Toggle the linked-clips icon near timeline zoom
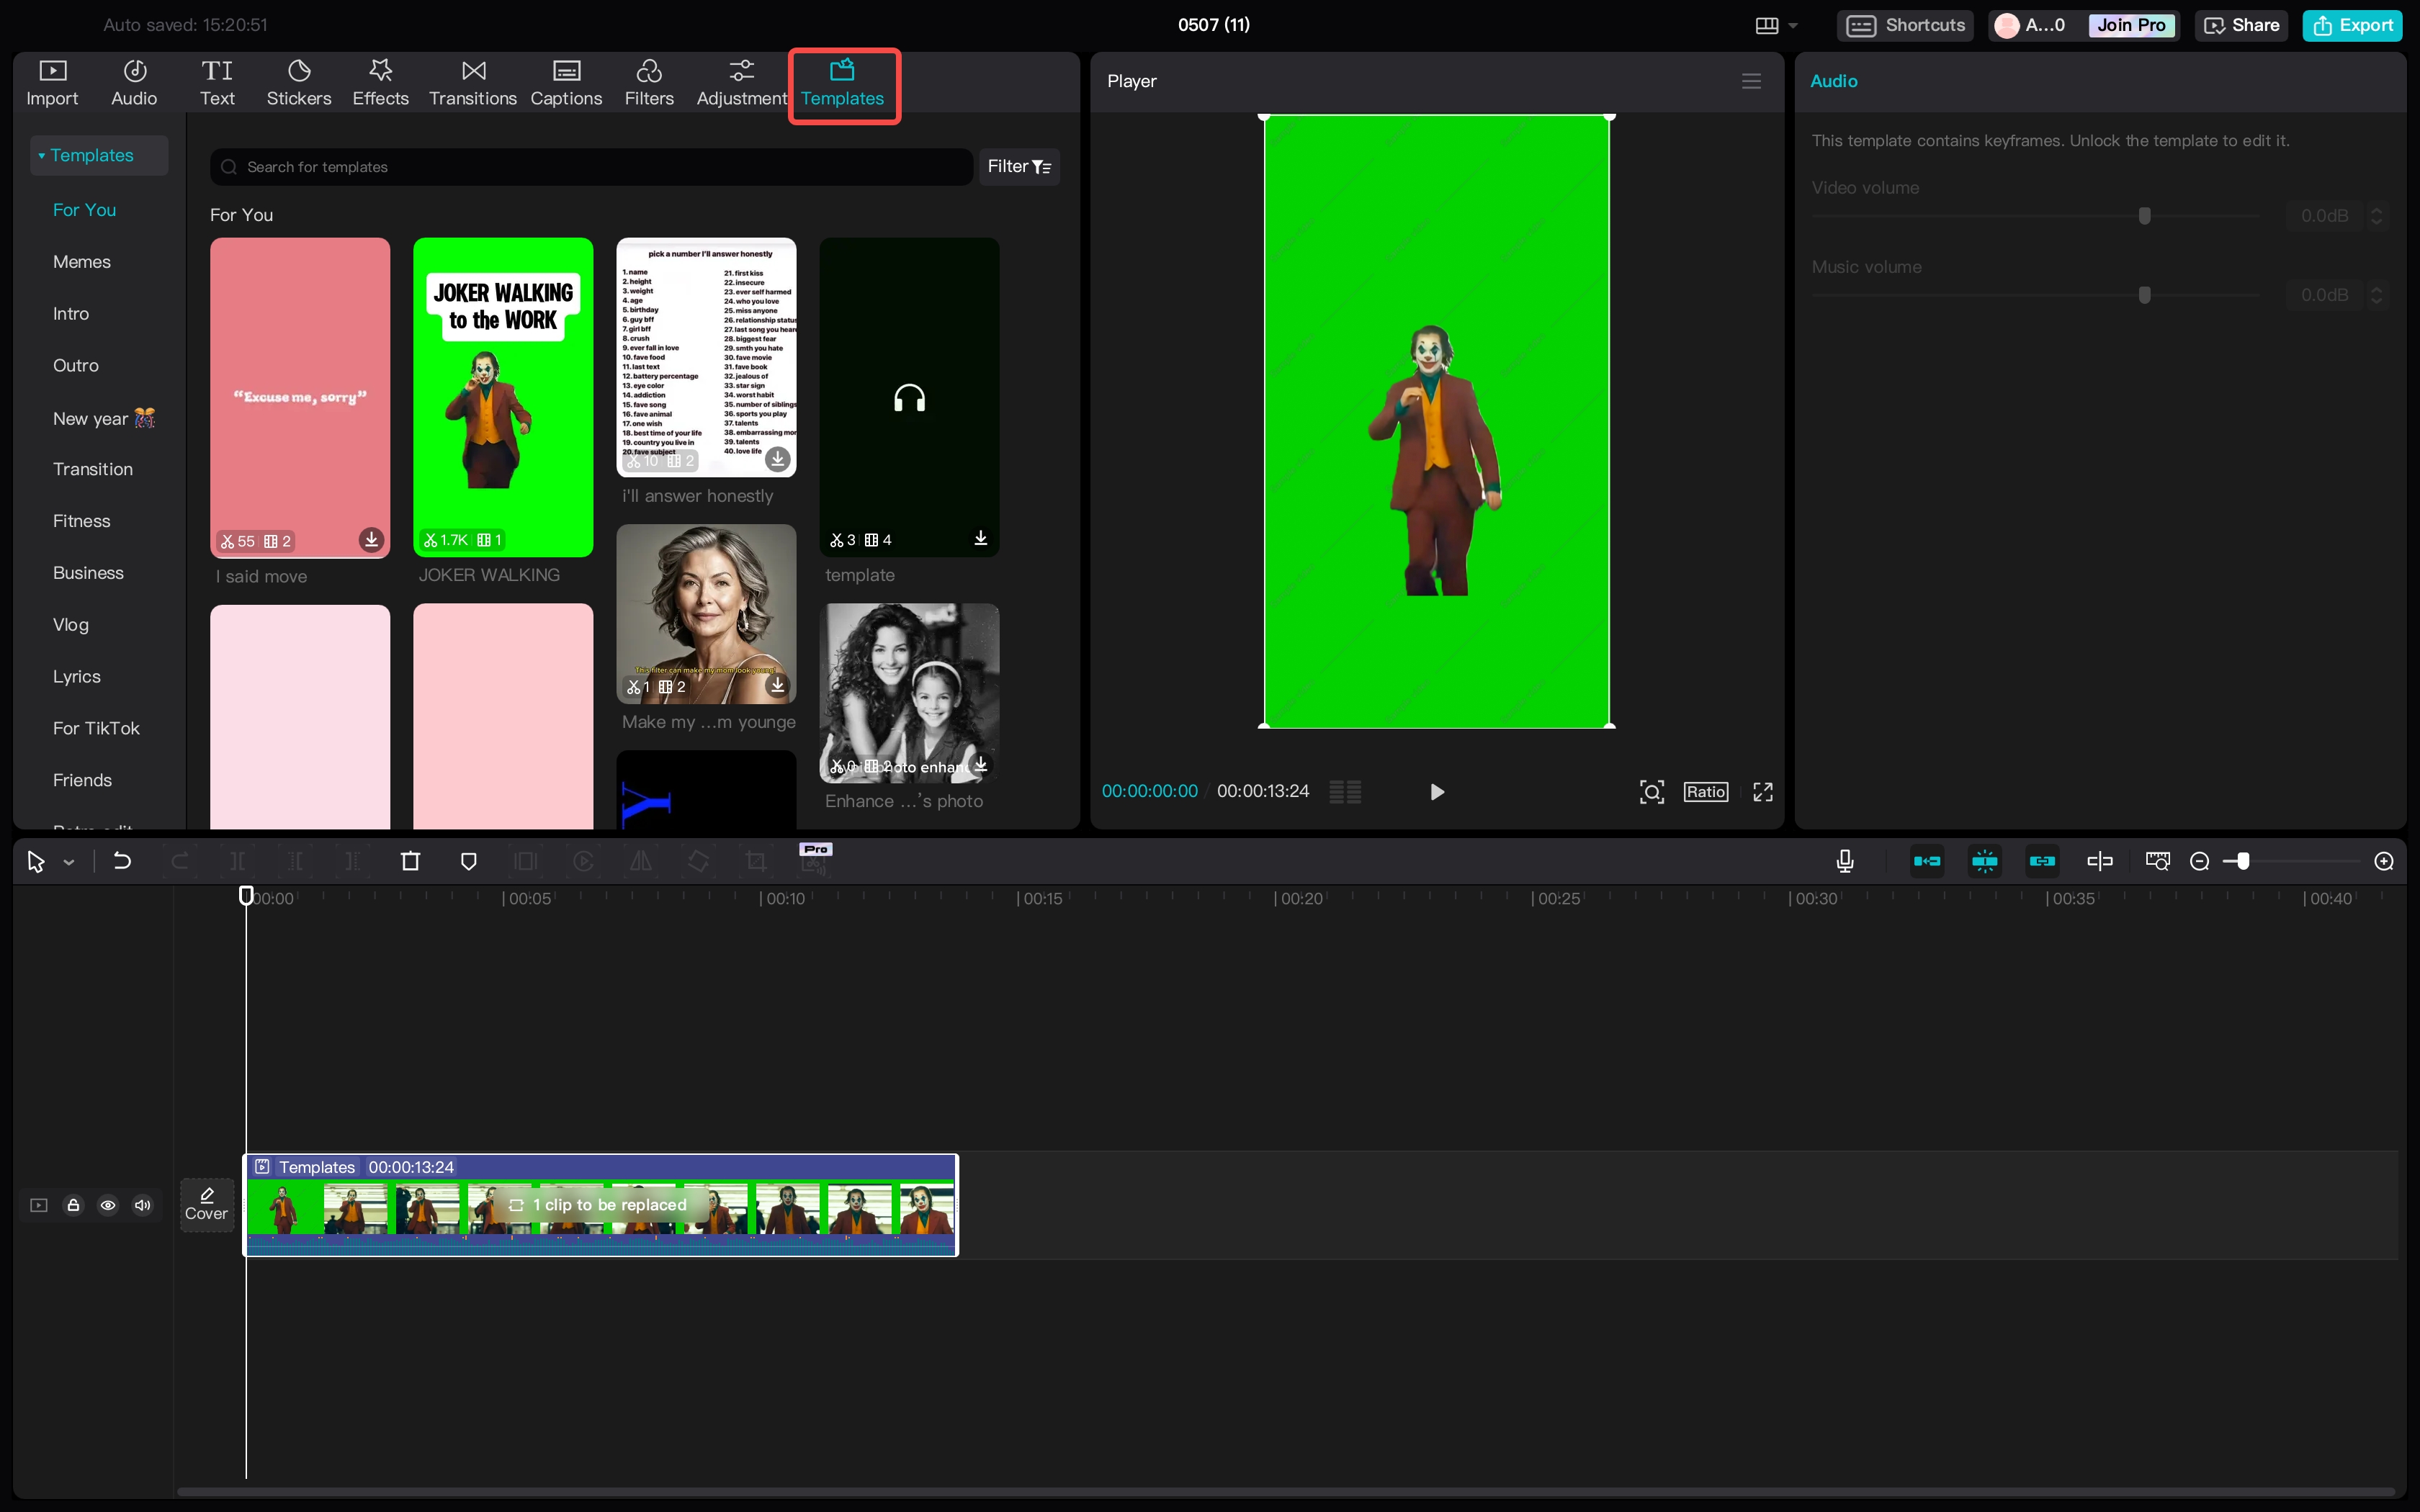Image resolution: width=2420 pixels, height=1512 pixels. (2042, 860)
